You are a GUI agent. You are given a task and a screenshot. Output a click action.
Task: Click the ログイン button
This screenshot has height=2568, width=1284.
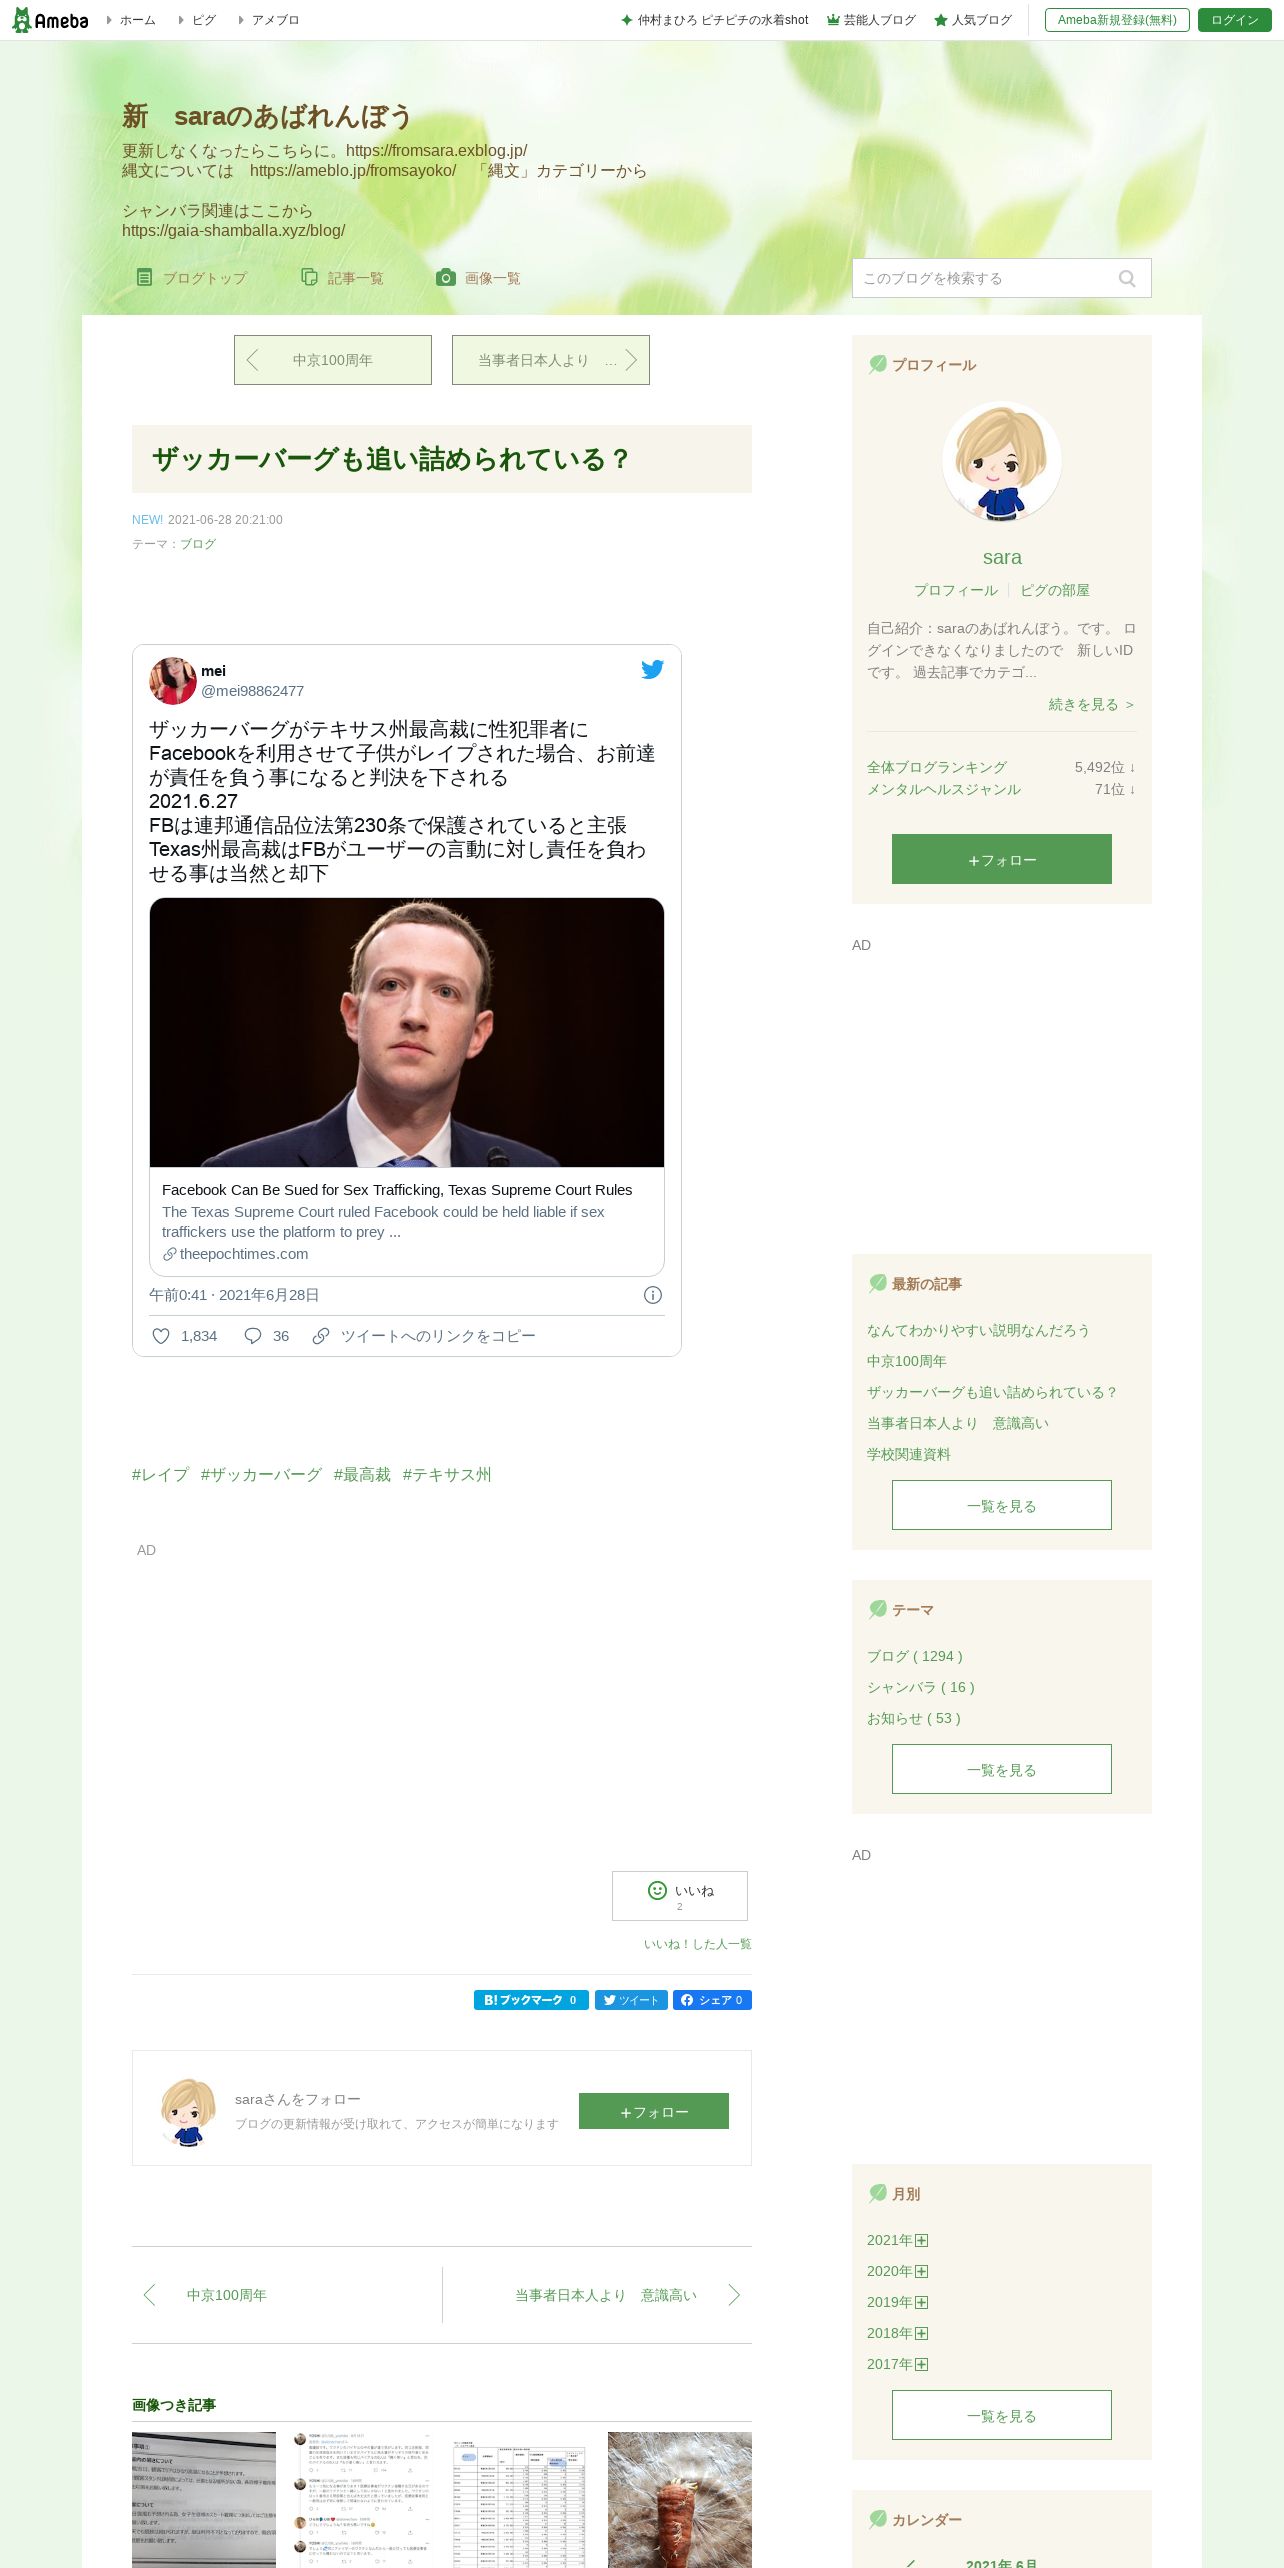pos(1235,20)
